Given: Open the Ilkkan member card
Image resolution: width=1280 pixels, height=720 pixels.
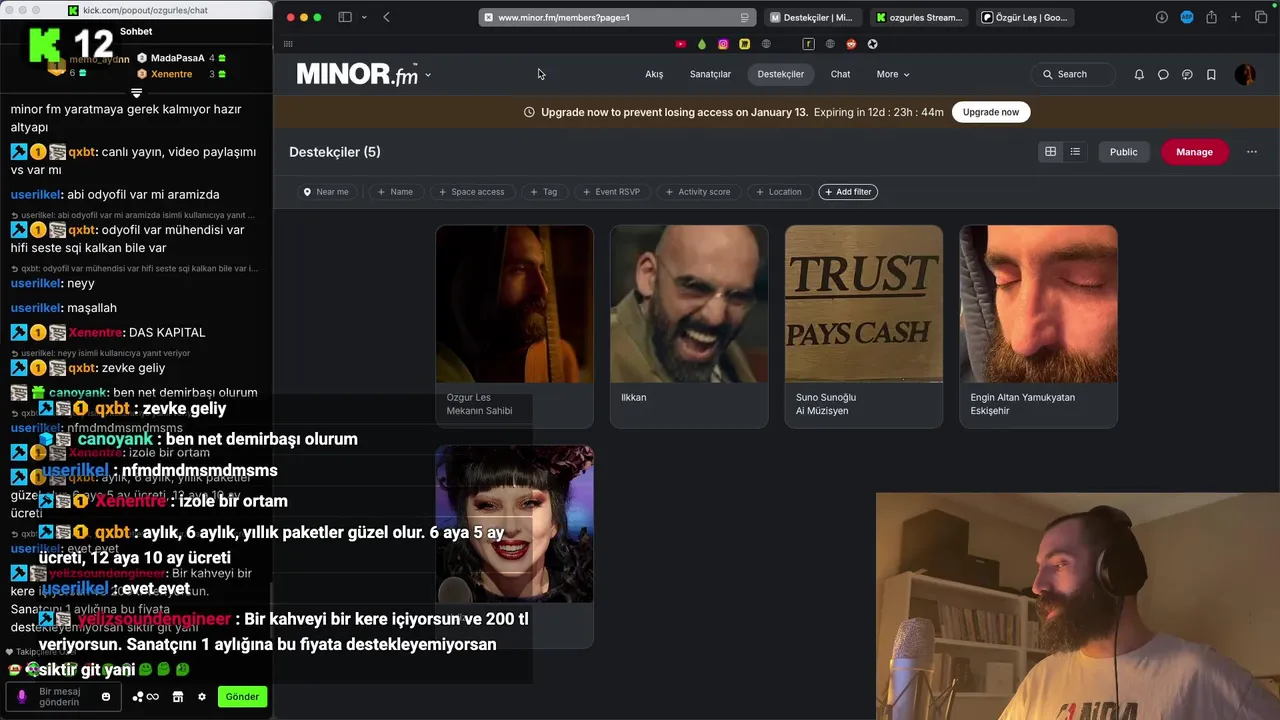Looking at the screenshot, I should [689, 326].
